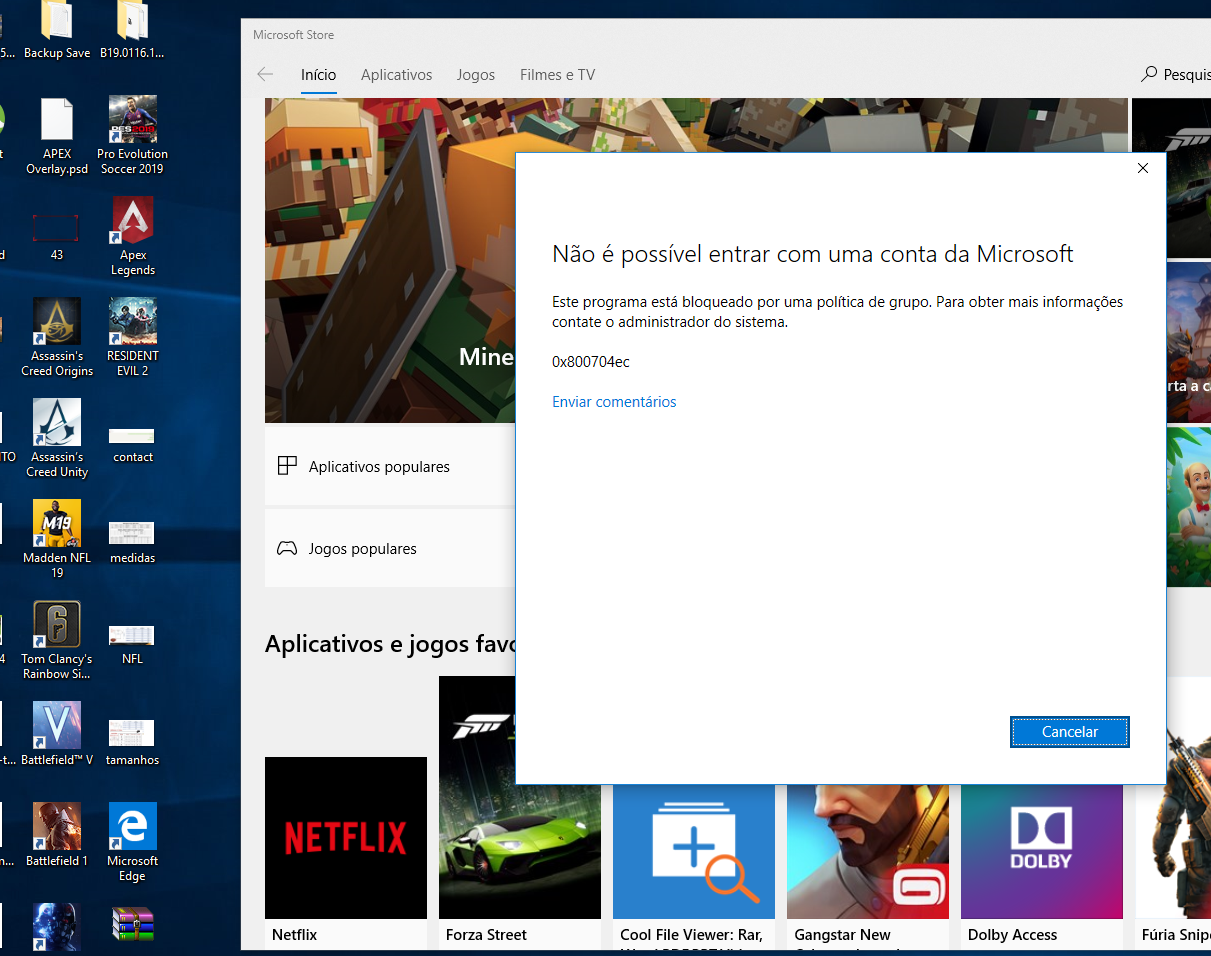Click the "Microsoft Store" window title text
This screenshot has height=956, width=1211.
(293, 35)
